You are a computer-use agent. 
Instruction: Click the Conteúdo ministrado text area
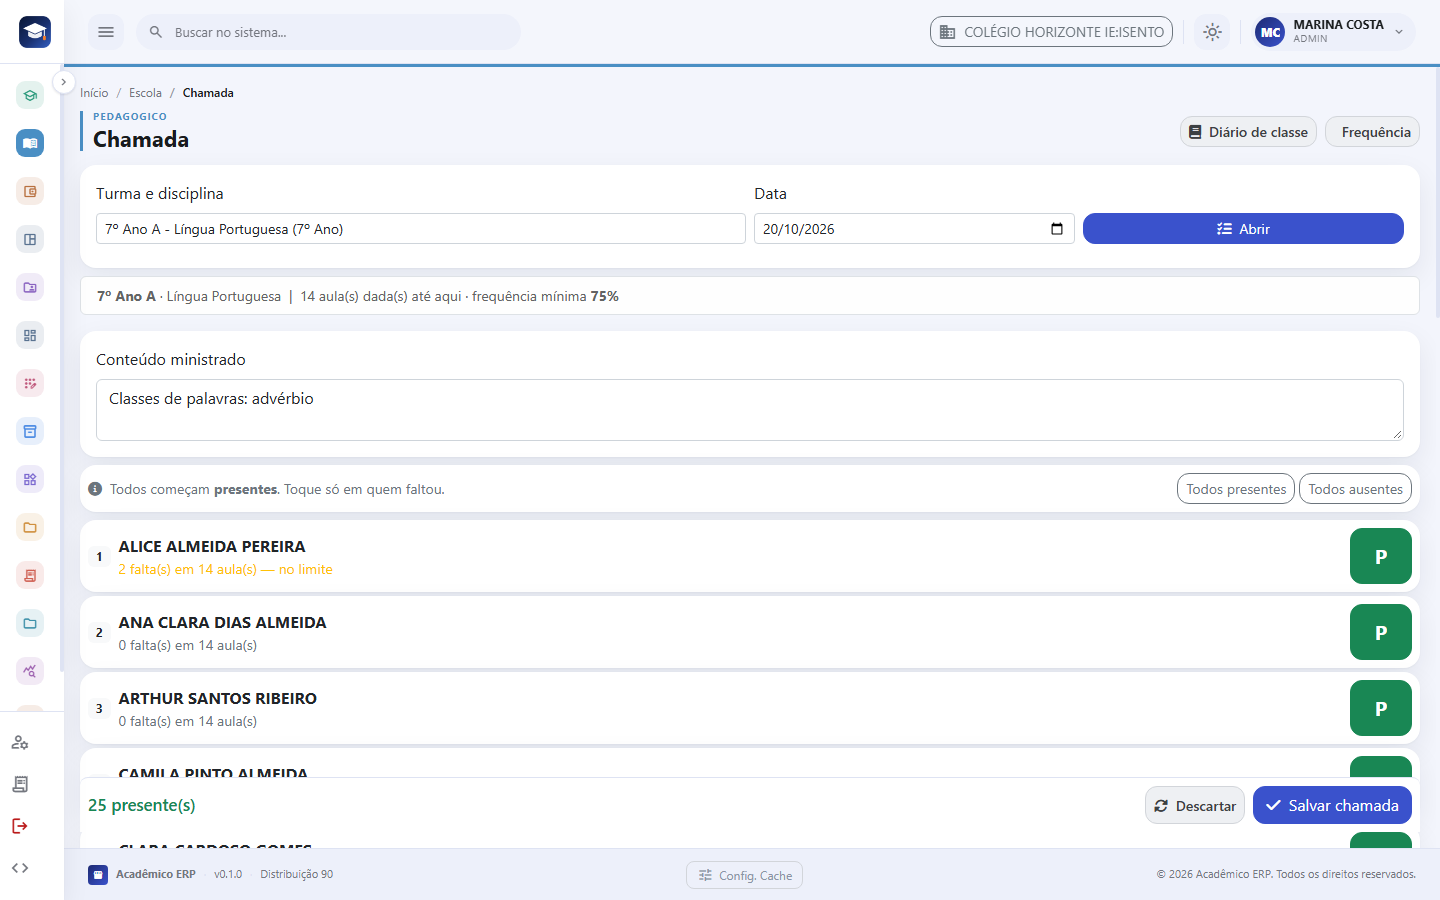750,410
